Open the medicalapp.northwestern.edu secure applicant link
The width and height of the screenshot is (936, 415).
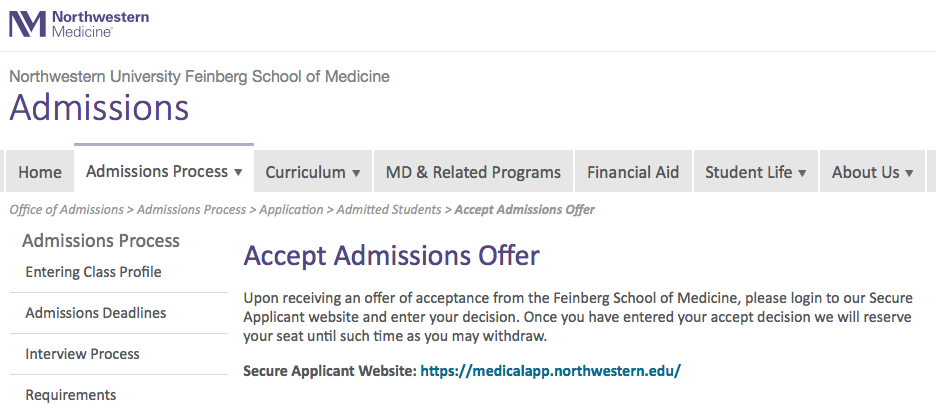point(550,371)
